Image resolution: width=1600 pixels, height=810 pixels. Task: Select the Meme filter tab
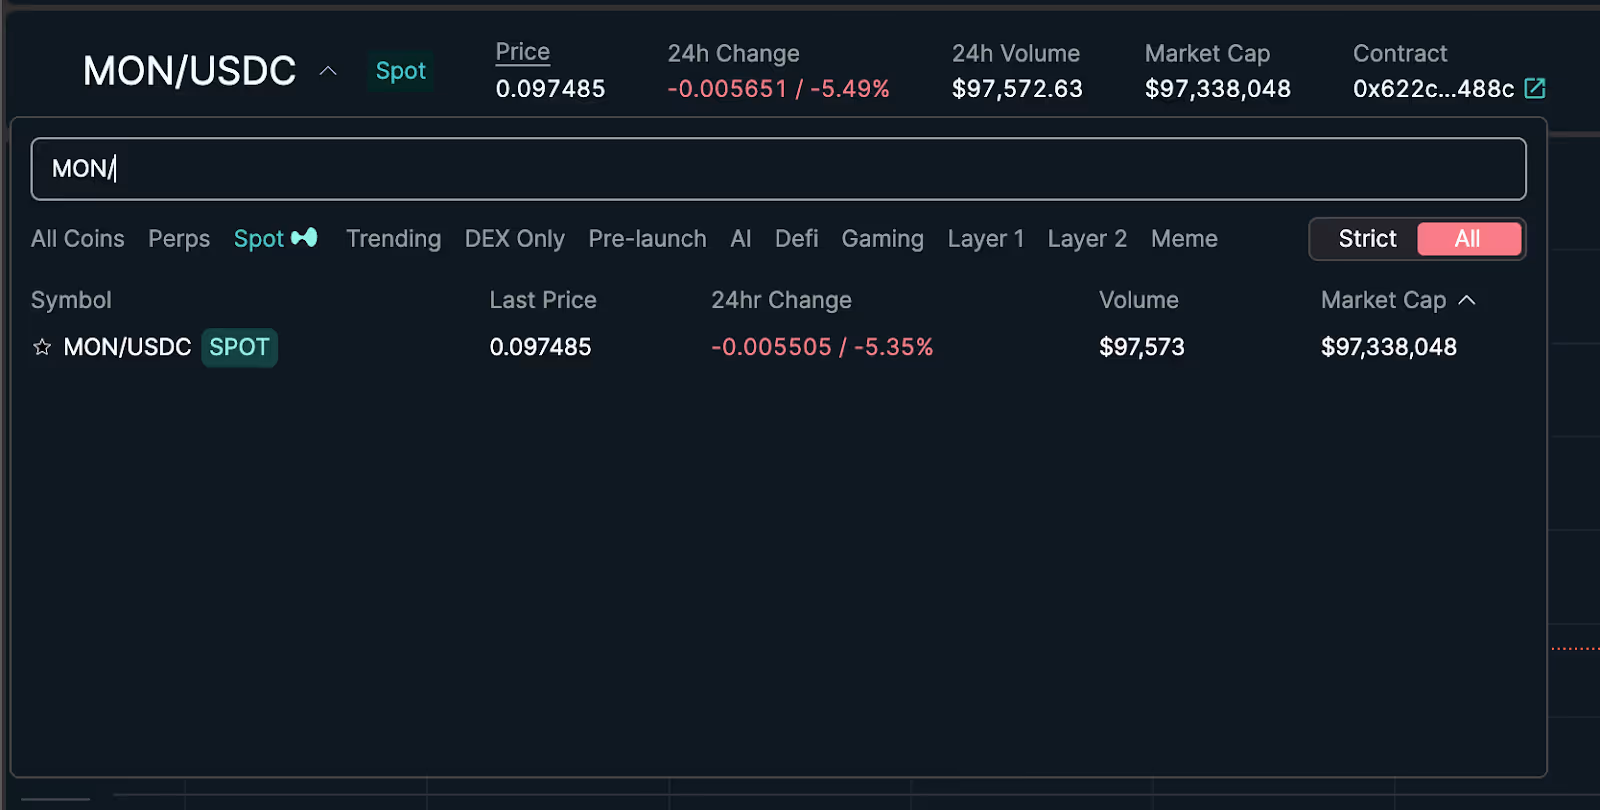coord(1184,239)
